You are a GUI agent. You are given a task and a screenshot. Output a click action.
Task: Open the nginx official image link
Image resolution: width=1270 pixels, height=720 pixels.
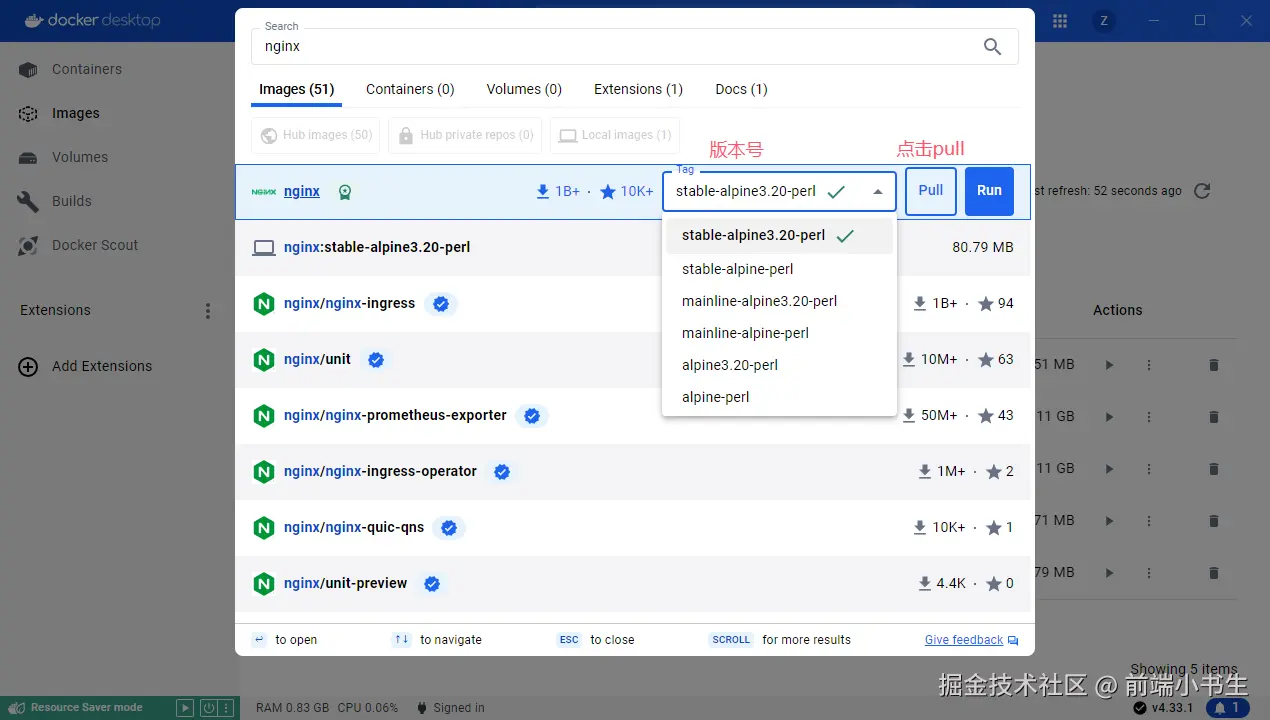[302, 191]
